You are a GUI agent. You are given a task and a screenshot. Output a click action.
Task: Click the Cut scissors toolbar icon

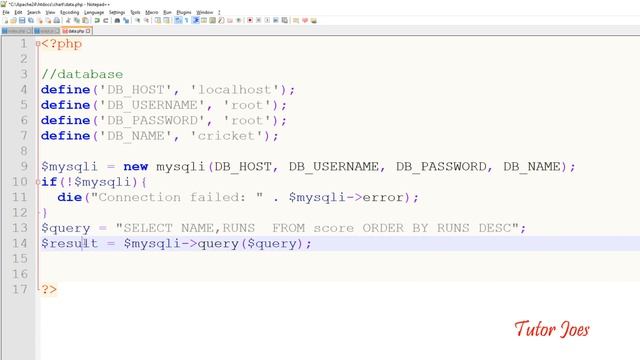pyautogui.click(x=68, y=20)
